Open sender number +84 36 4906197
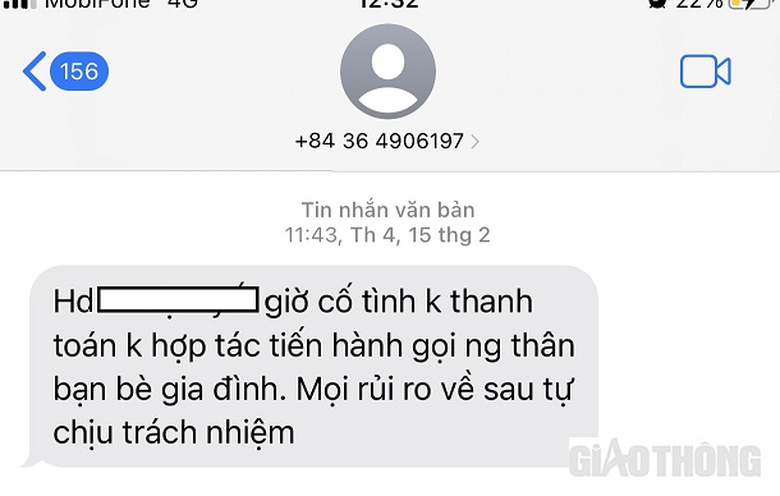 pyautogui.click(x=380, y=141)
